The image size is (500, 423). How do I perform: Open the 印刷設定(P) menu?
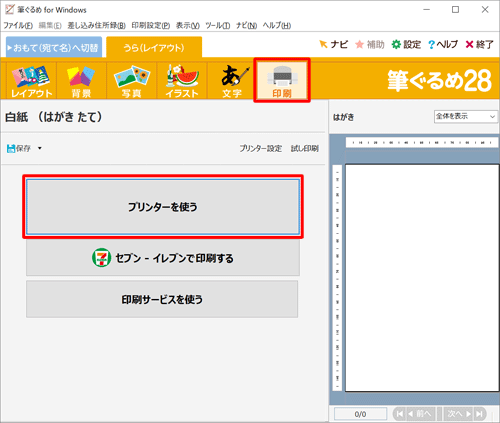151,26
